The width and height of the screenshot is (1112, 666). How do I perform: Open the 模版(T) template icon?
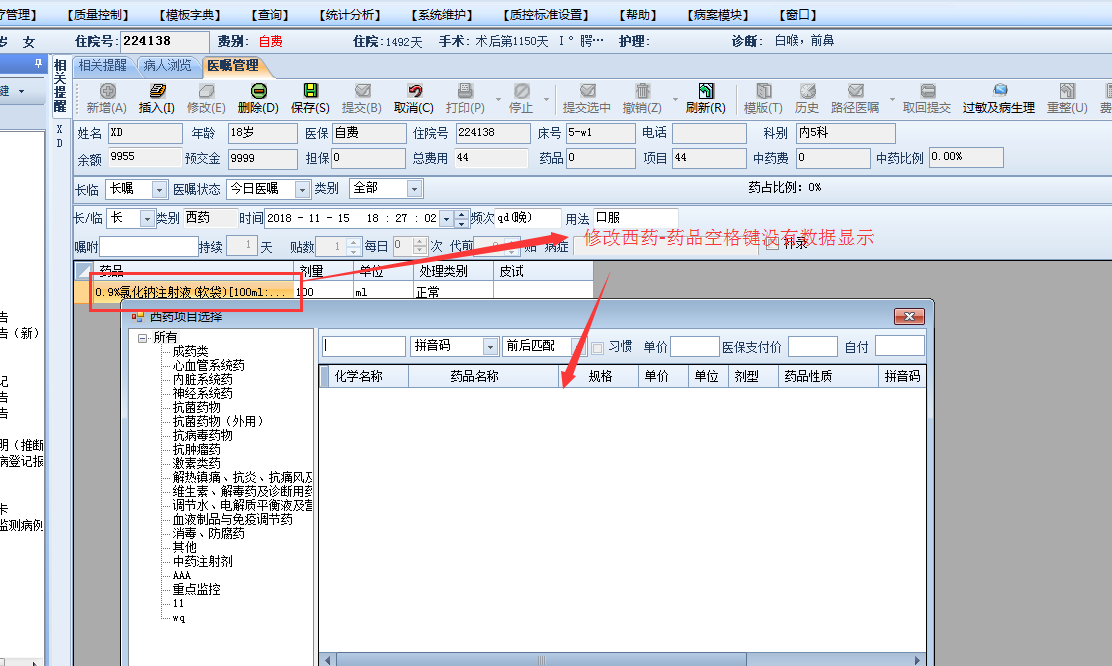coord(764,91)
